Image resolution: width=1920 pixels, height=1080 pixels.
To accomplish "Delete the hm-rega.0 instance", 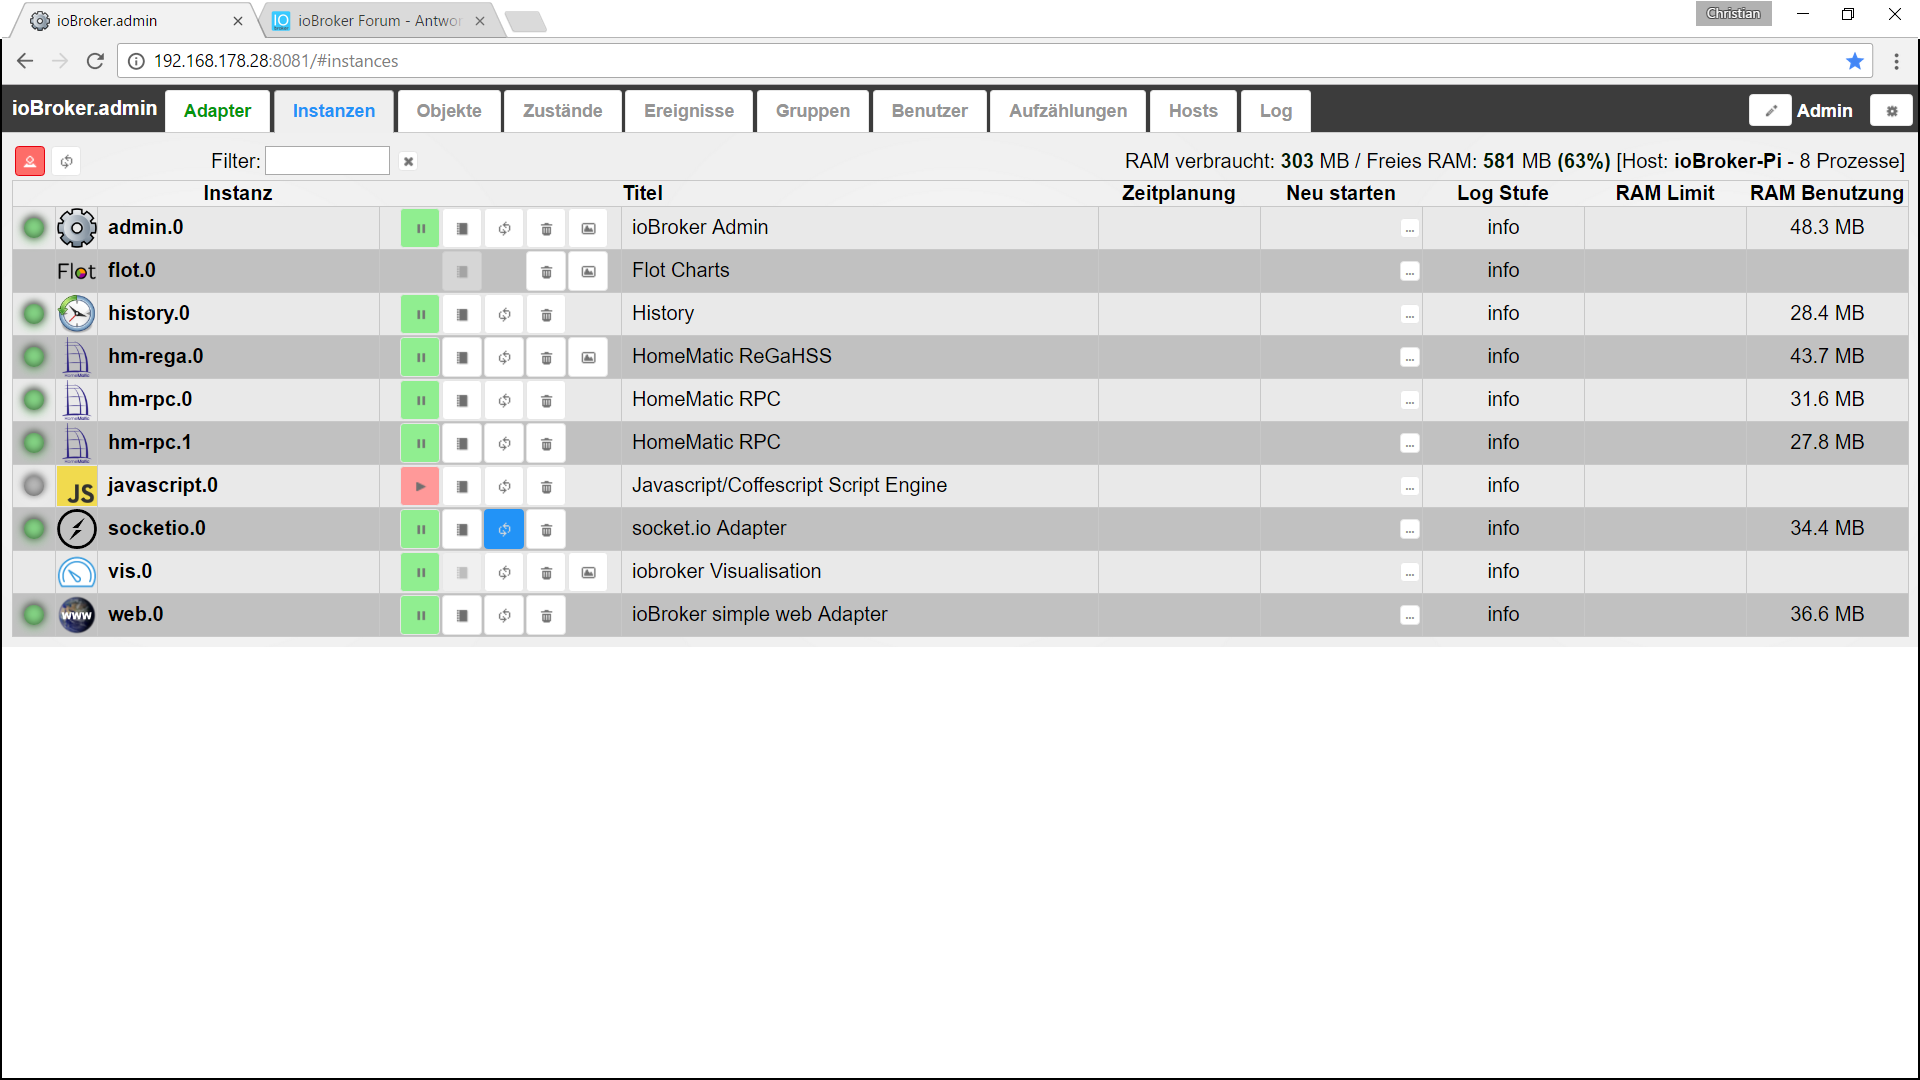I will pyautogui.click(x=546, y=357).
